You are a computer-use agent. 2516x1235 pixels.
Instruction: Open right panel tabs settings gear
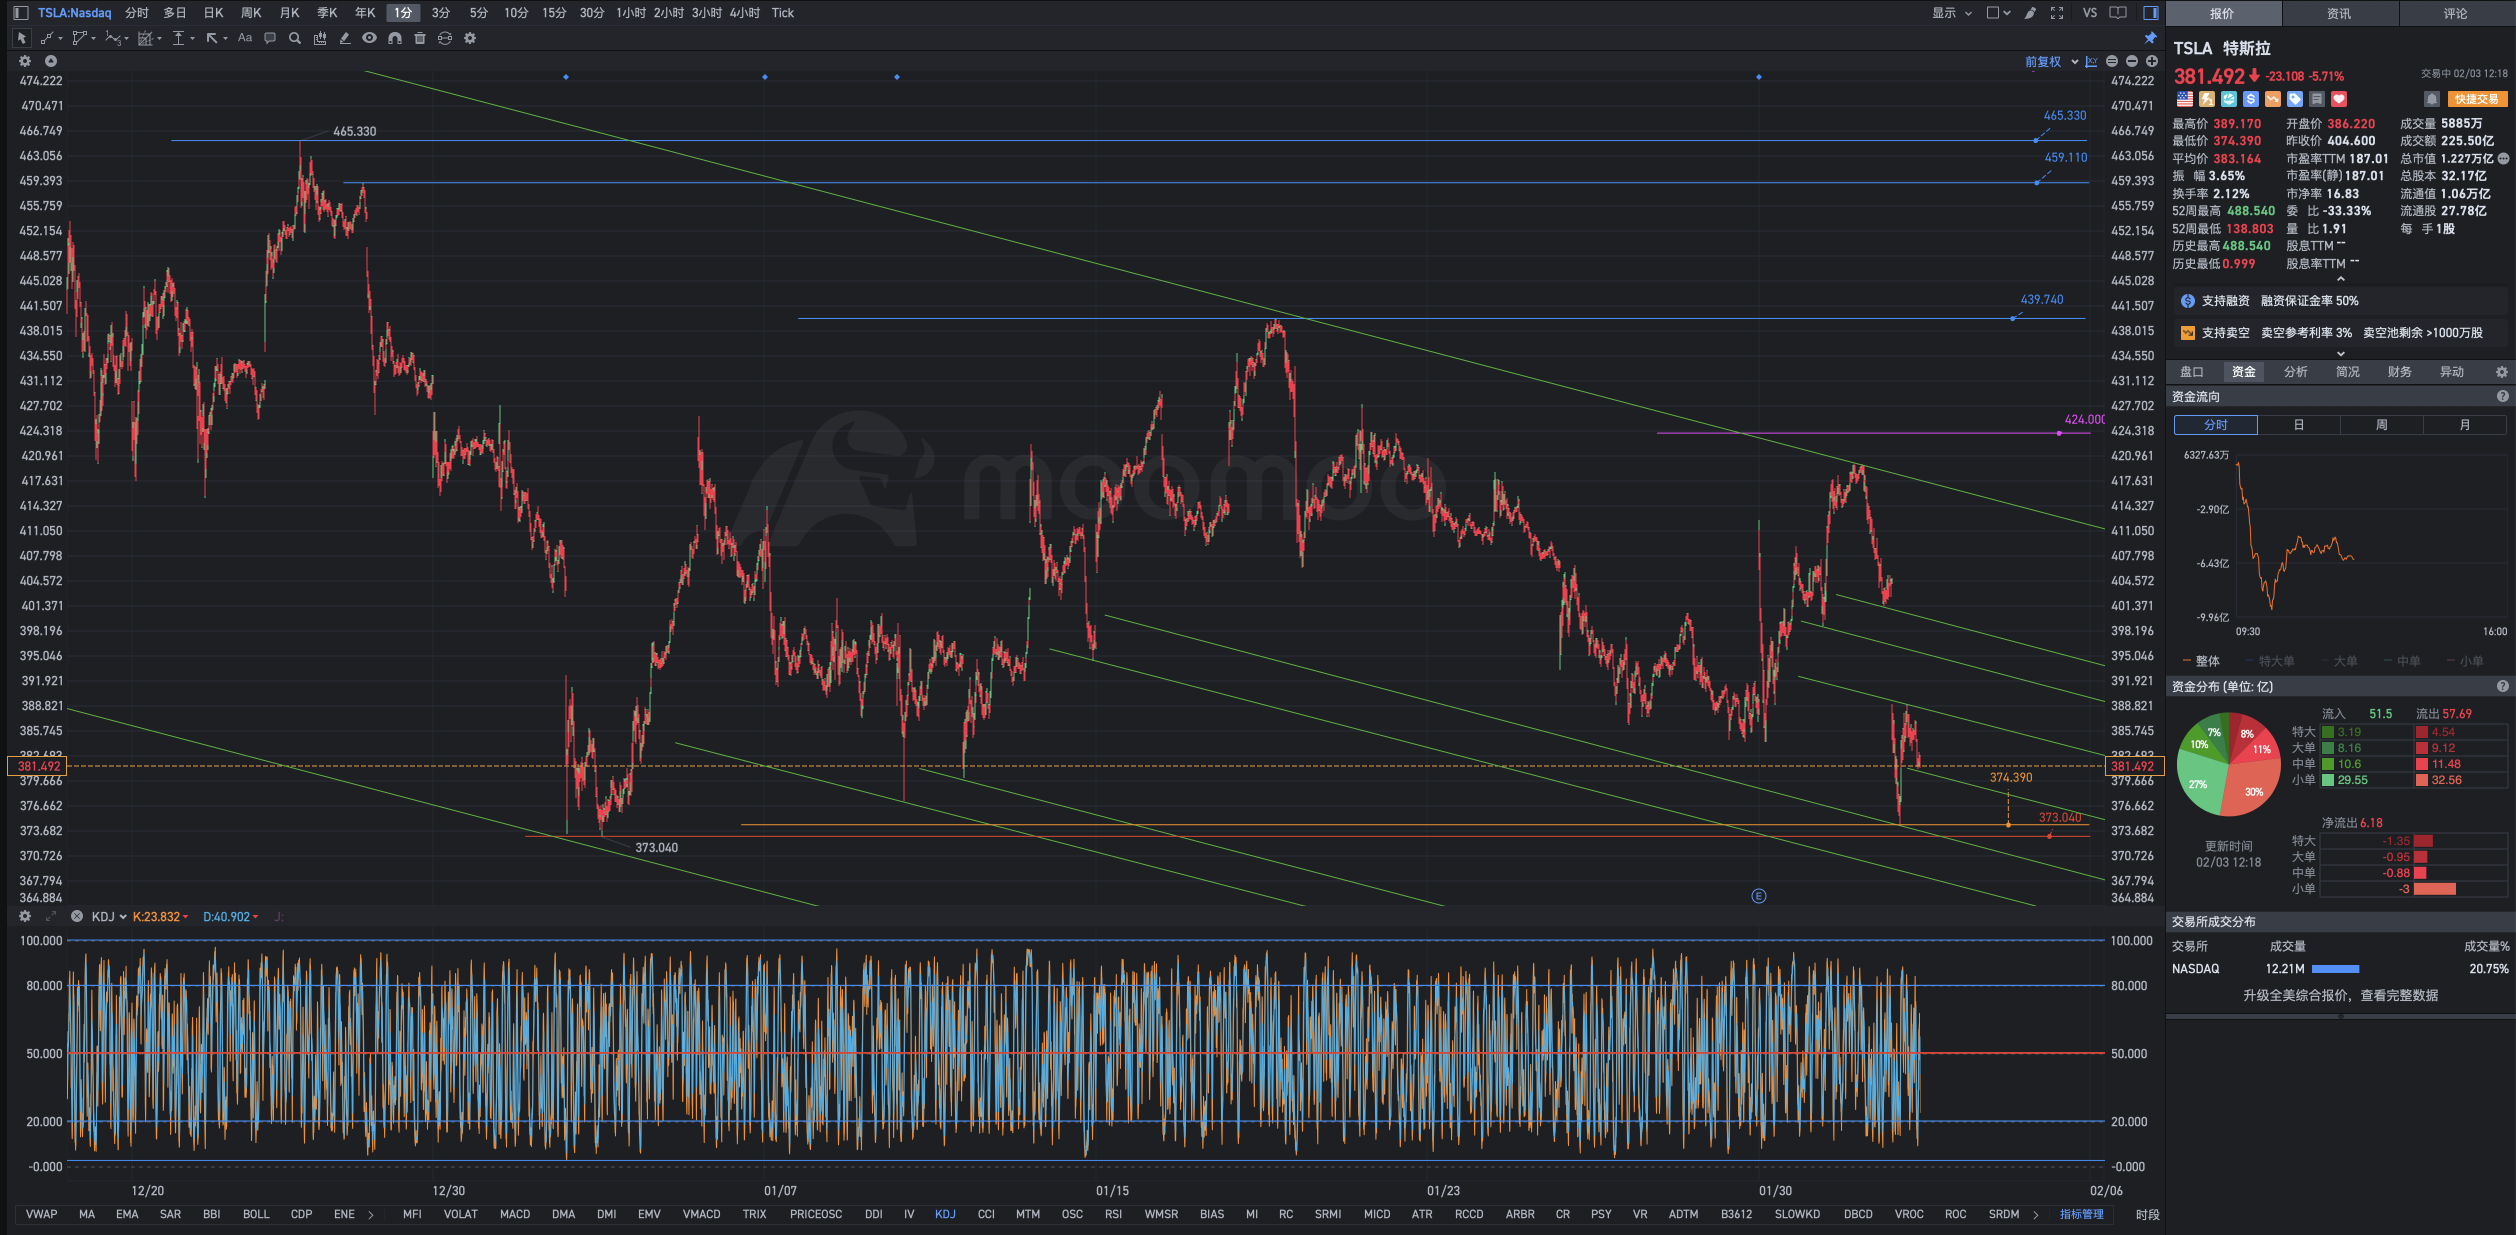coord(2502,372)
